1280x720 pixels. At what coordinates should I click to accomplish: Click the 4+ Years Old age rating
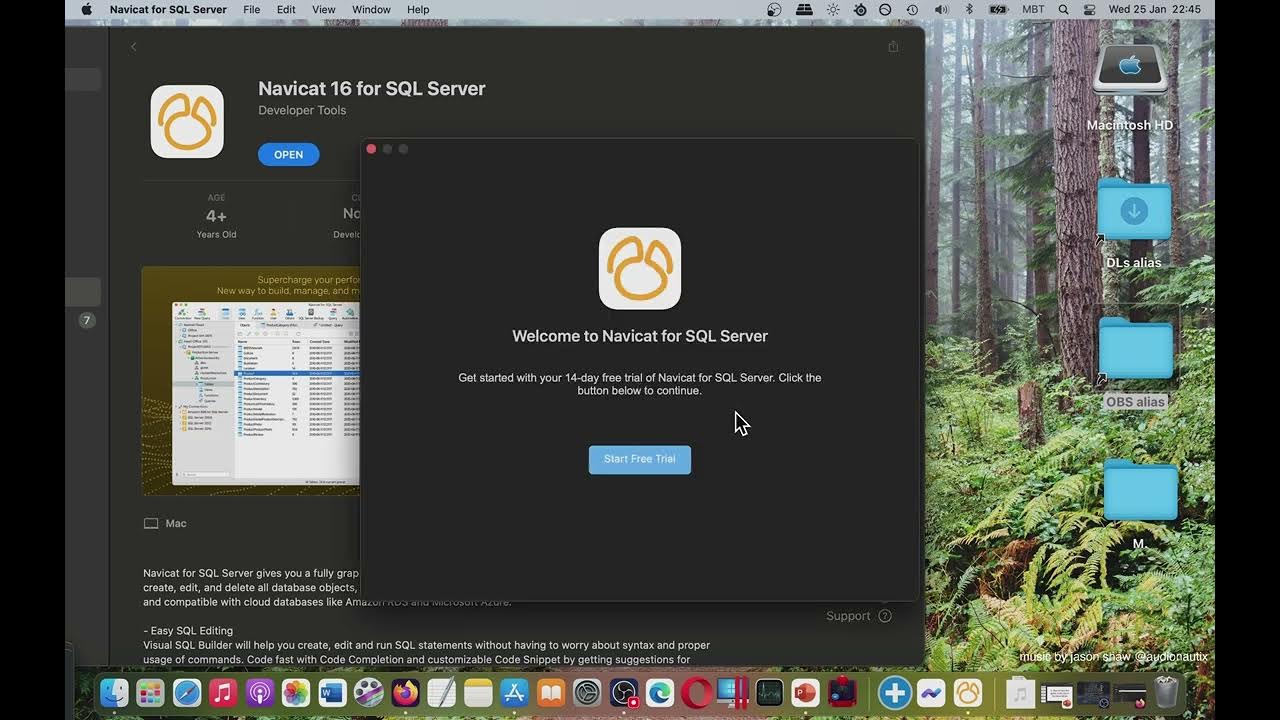216,216
